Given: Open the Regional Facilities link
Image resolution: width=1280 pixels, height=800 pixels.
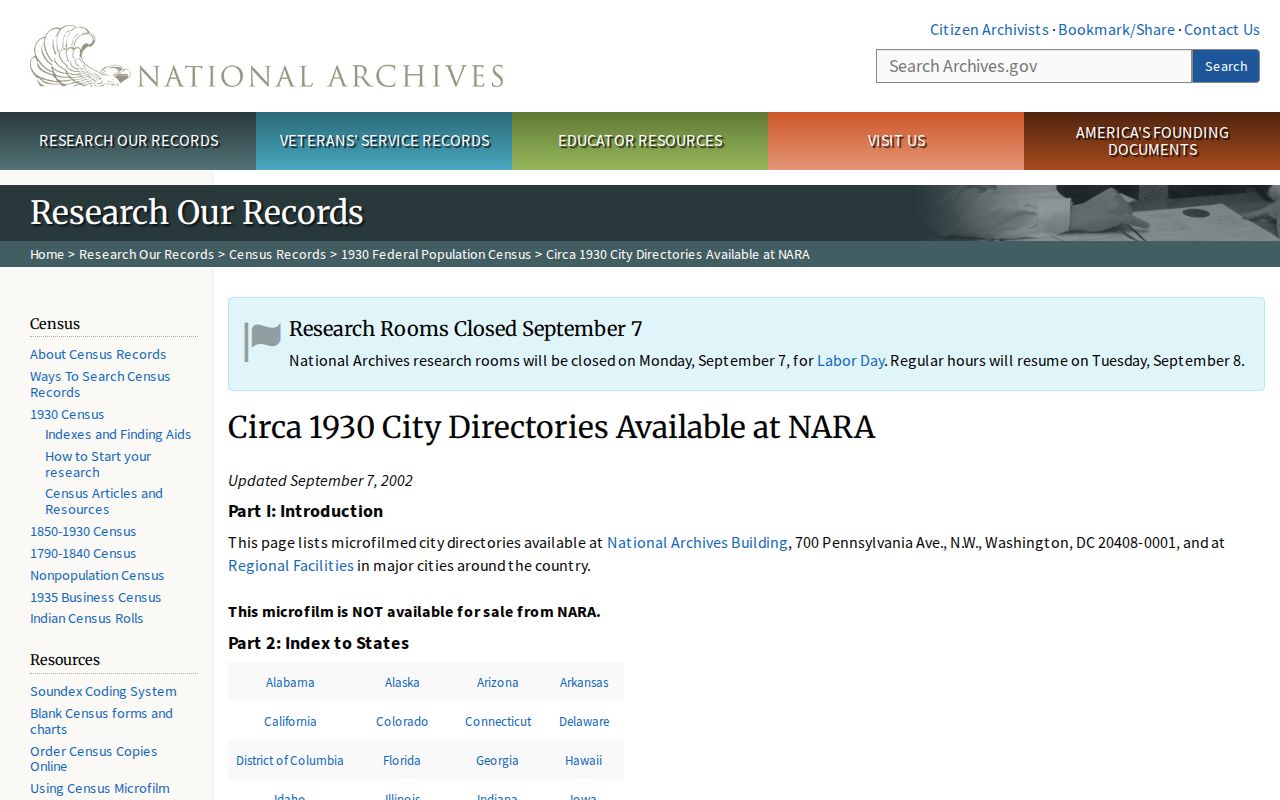Looking at the screenshot, I should click(x=291, y=565).
